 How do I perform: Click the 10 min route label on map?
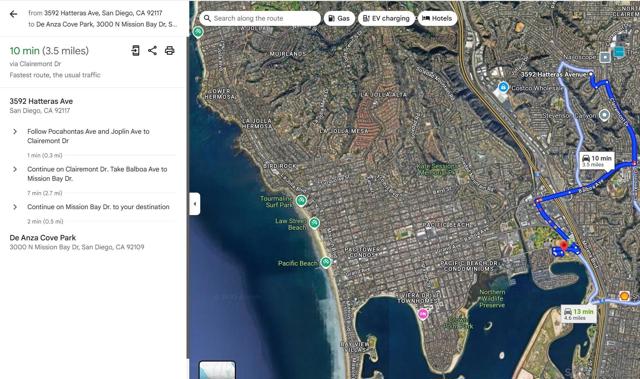pyautogui.click(x=597, y=160)
